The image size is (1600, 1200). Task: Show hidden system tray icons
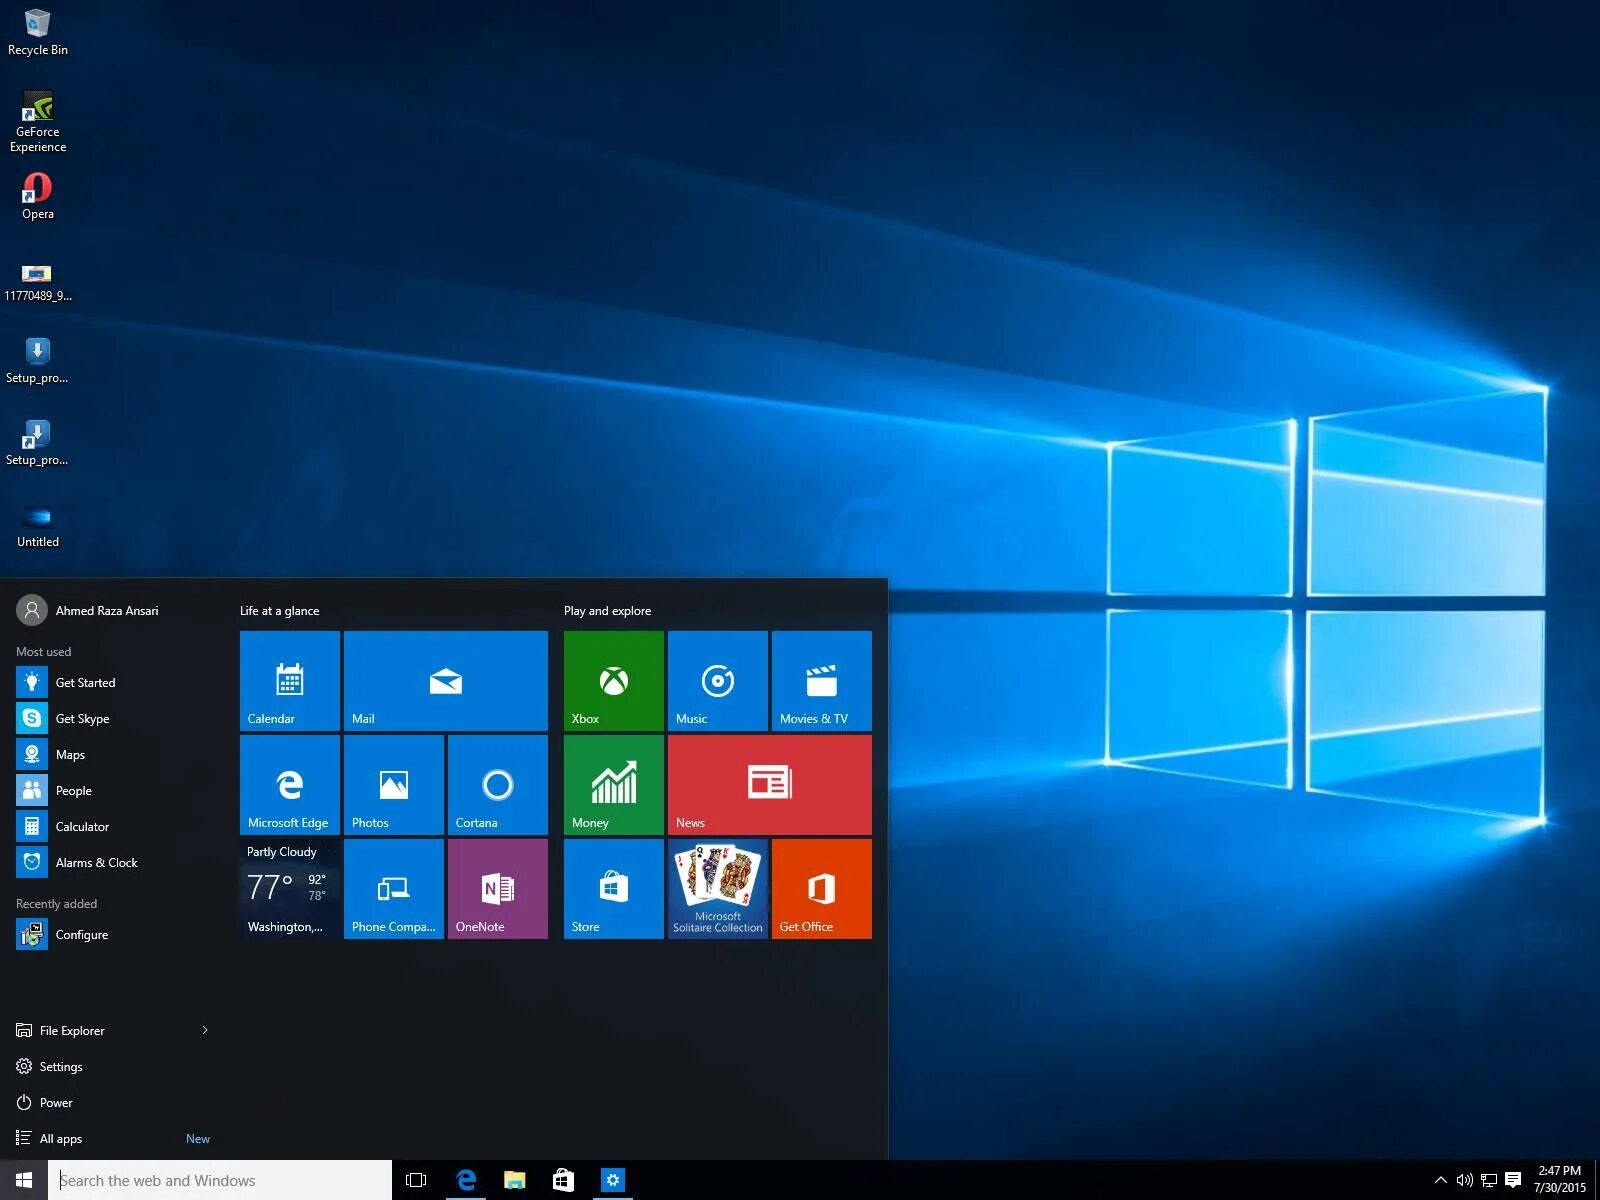click(1440, 1180)
